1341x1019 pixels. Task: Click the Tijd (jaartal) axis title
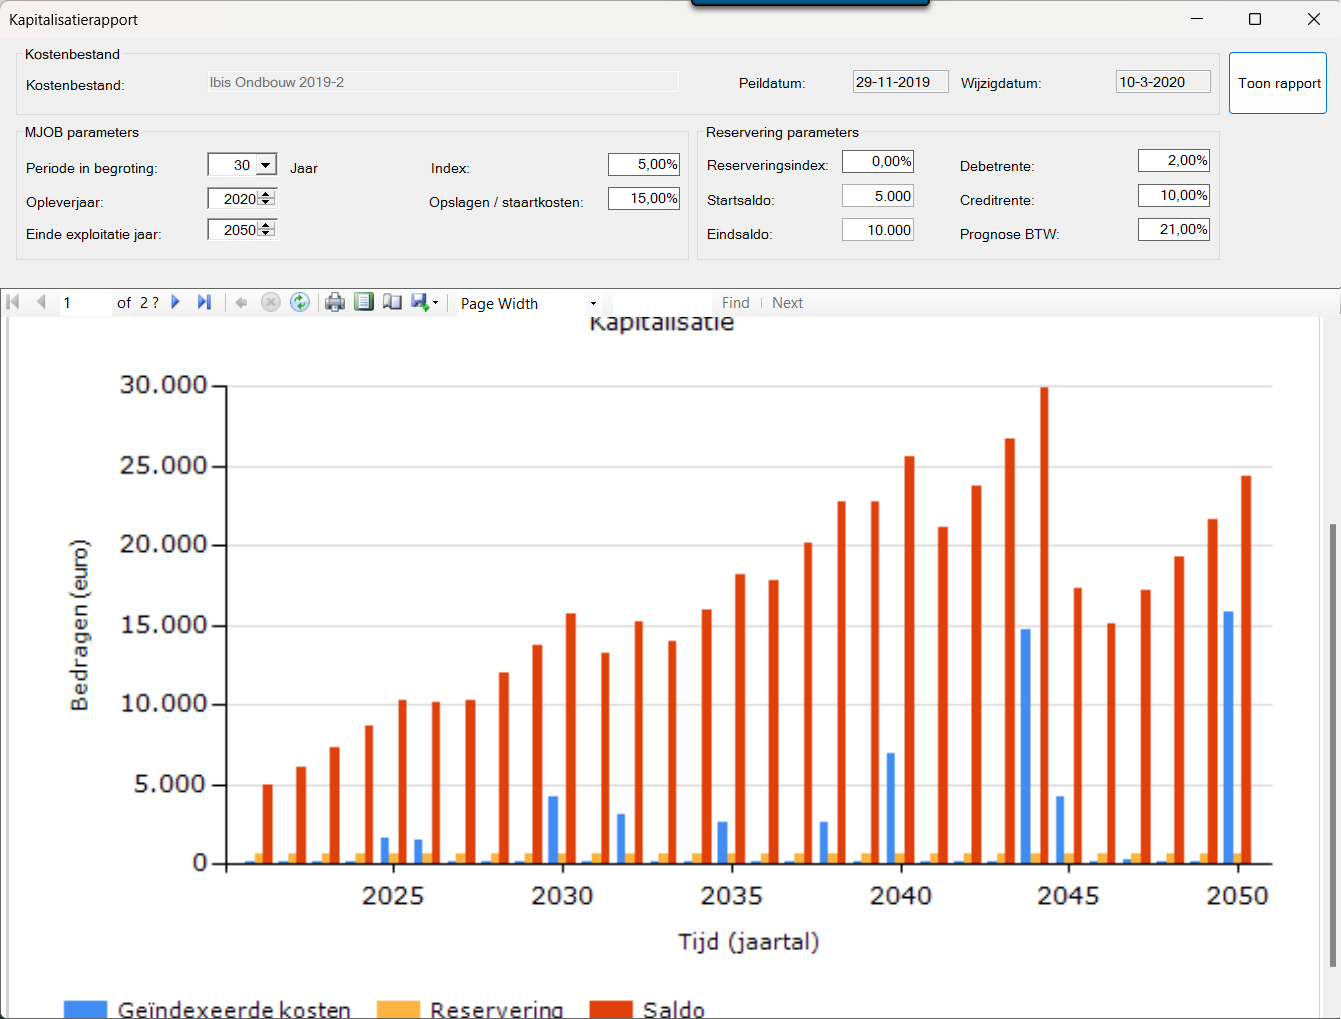pos(749,942)
